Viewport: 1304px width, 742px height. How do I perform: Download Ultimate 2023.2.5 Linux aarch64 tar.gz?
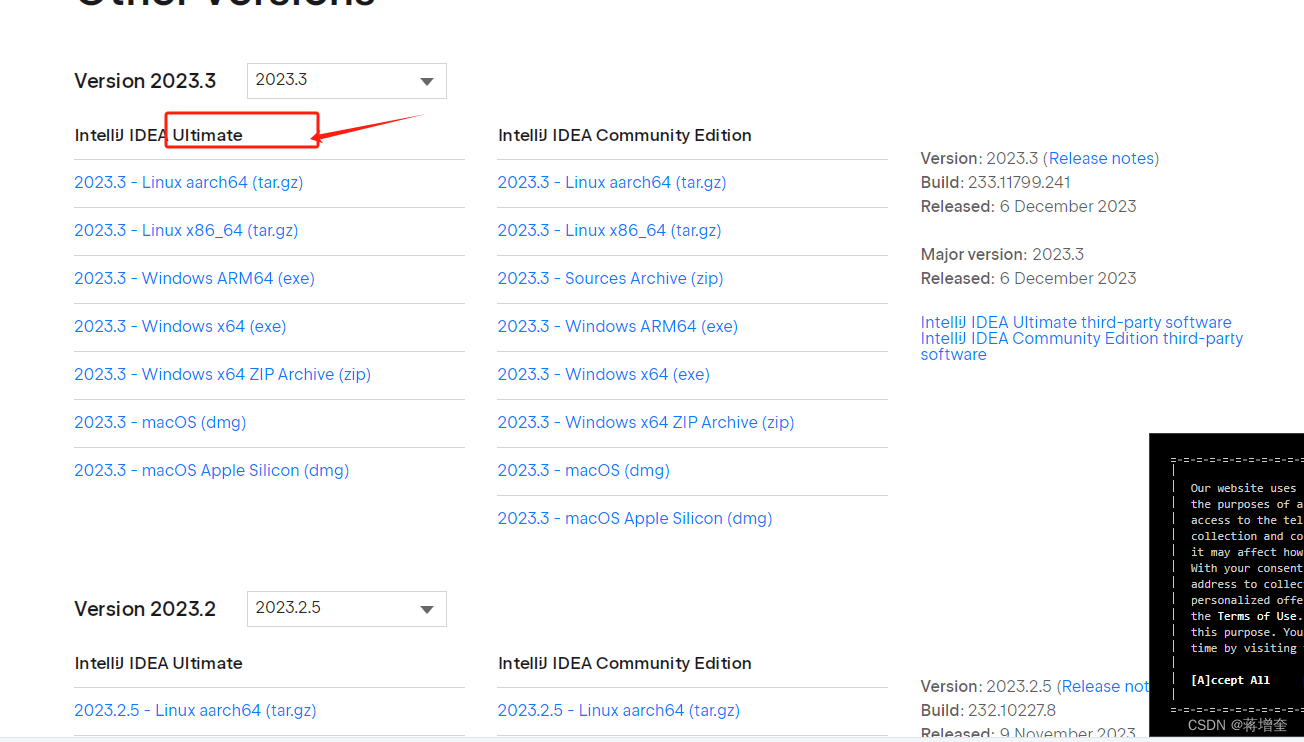tap(195, 710)
